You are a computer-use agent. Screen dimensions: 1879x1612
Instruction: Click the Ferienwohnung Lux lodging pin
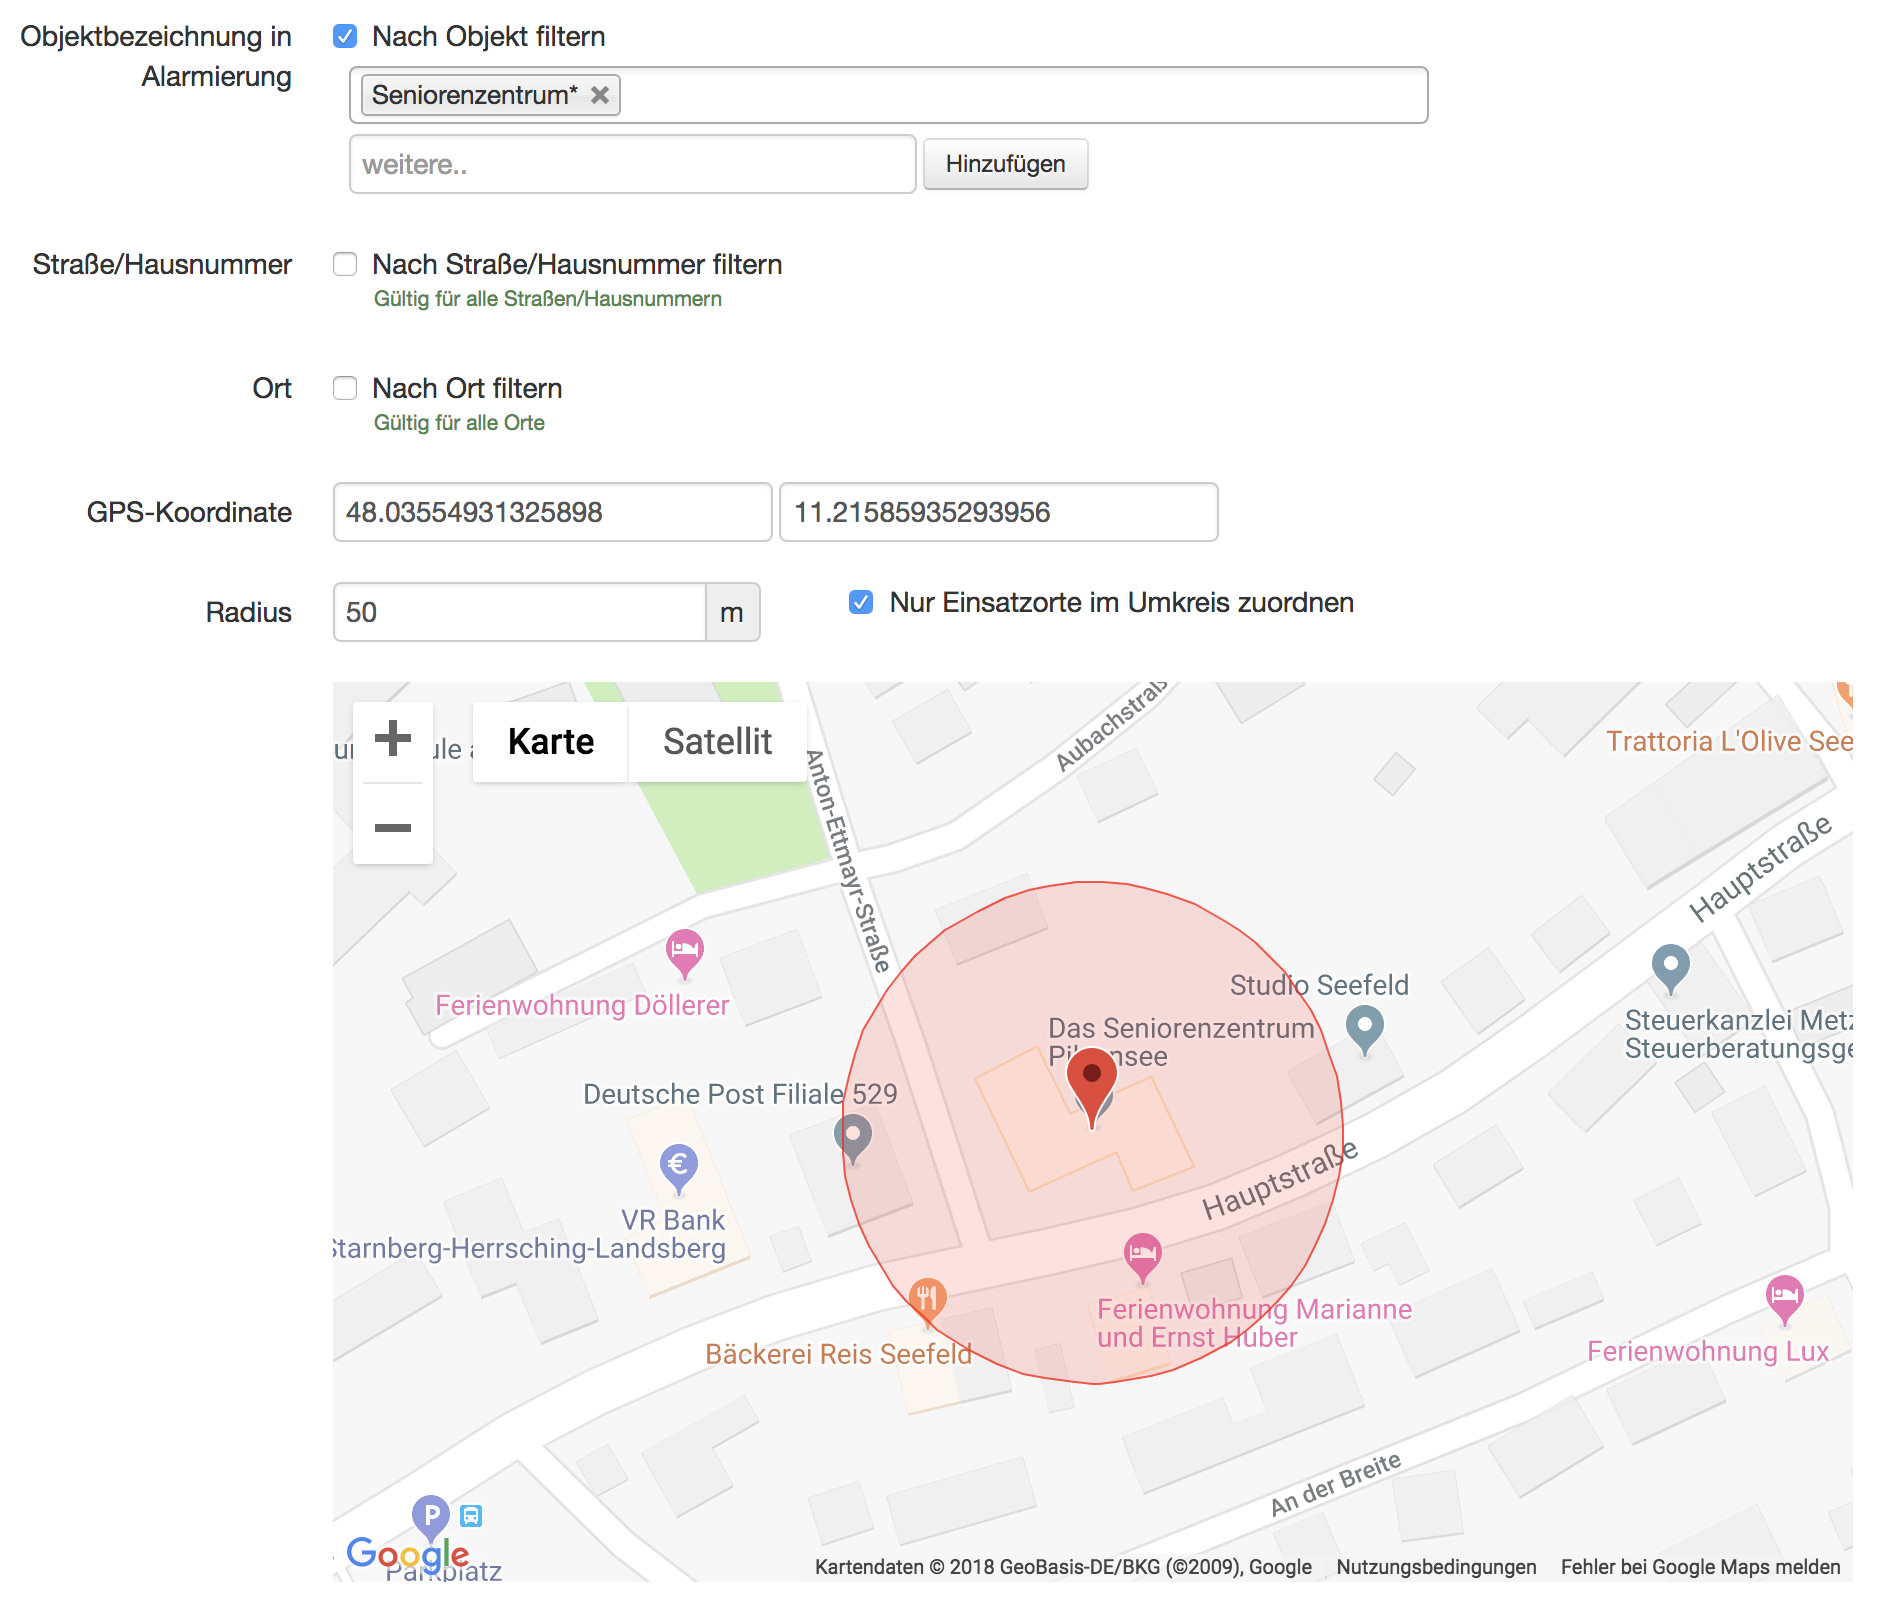pos(1784,1297)
